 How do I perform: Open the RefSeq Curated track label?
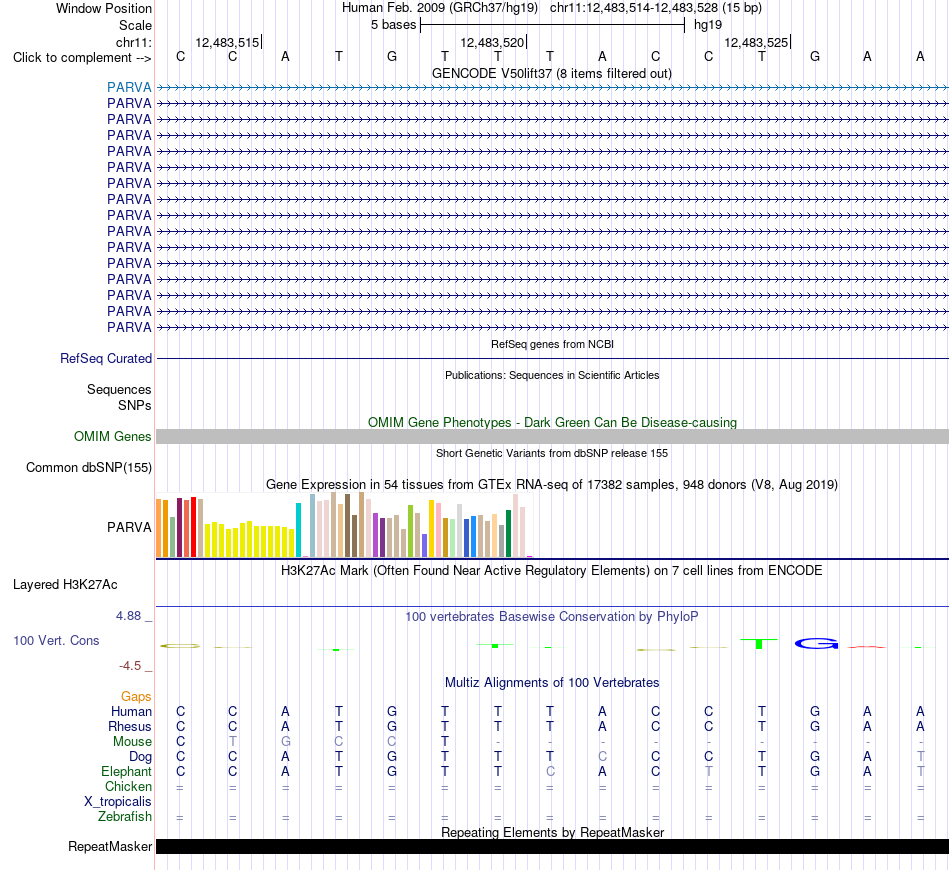point(106,359)
